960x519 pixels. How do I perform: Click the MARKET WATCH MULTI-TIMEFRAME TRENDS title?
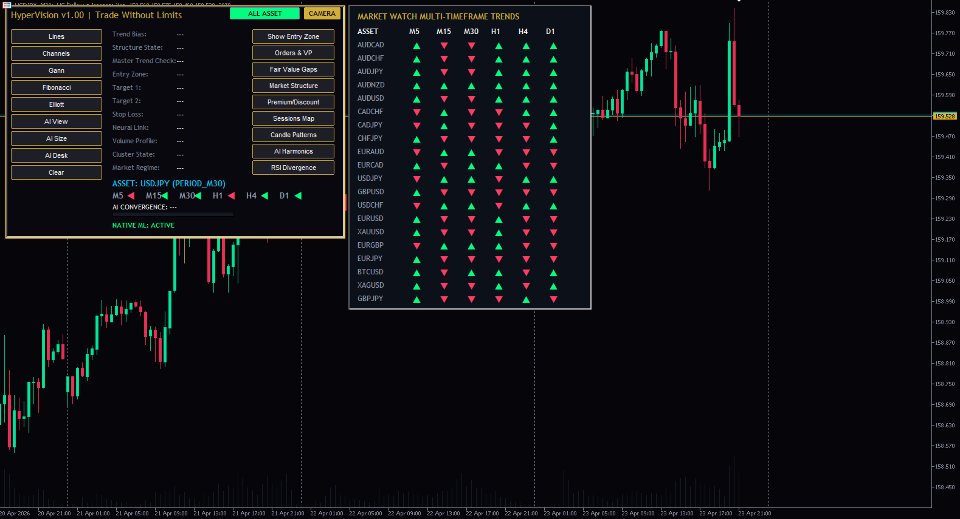[438, 17]
